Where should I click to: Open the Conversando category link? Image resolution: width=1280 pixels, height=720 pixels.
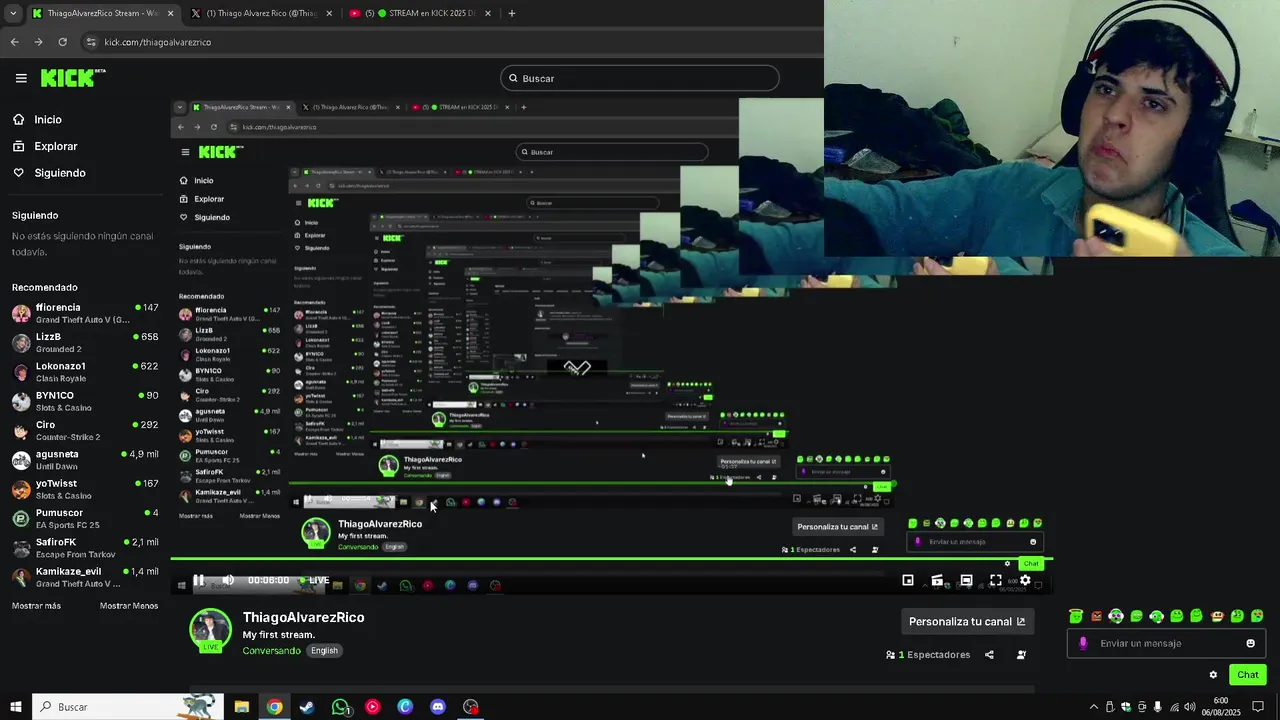click(x=271, y=650)
